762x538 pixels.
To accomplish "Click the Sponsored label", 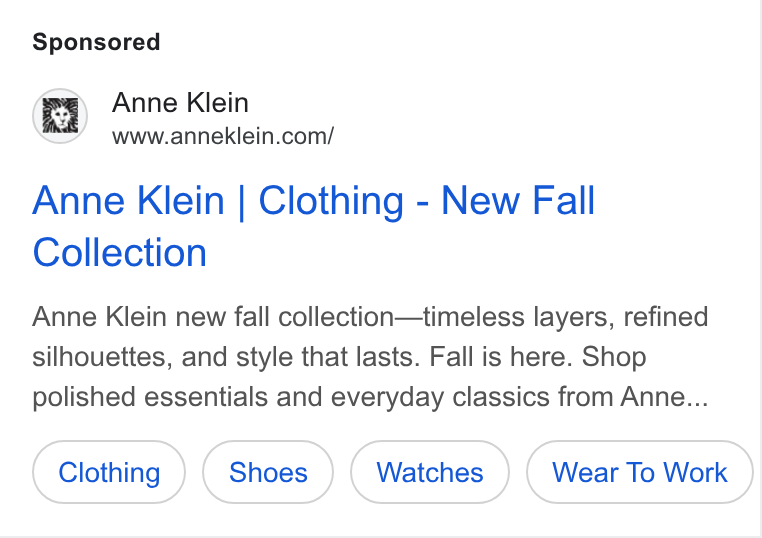I will 96,42.
